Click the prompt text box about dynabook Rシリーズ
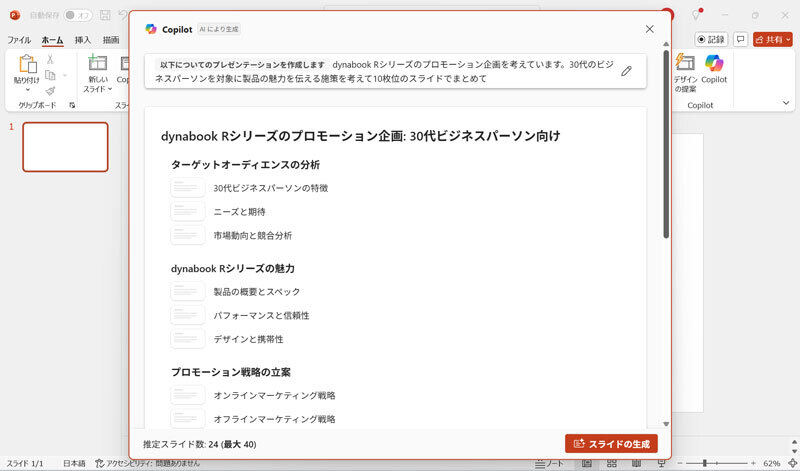 [395, 71]
